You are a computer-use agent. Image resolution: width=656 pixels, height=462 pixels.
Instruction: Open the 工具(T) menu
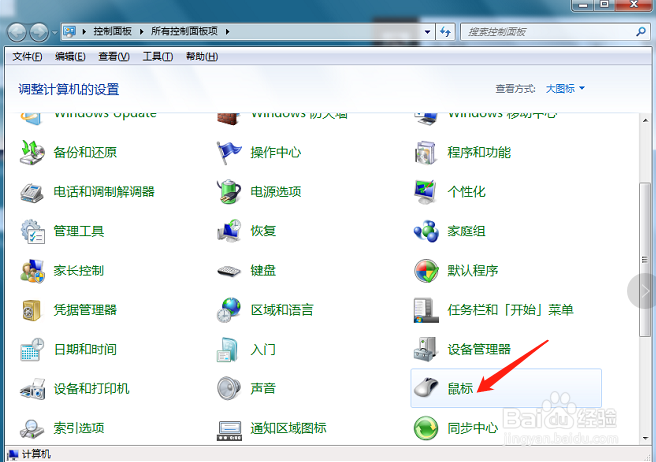tap(158, 56)
